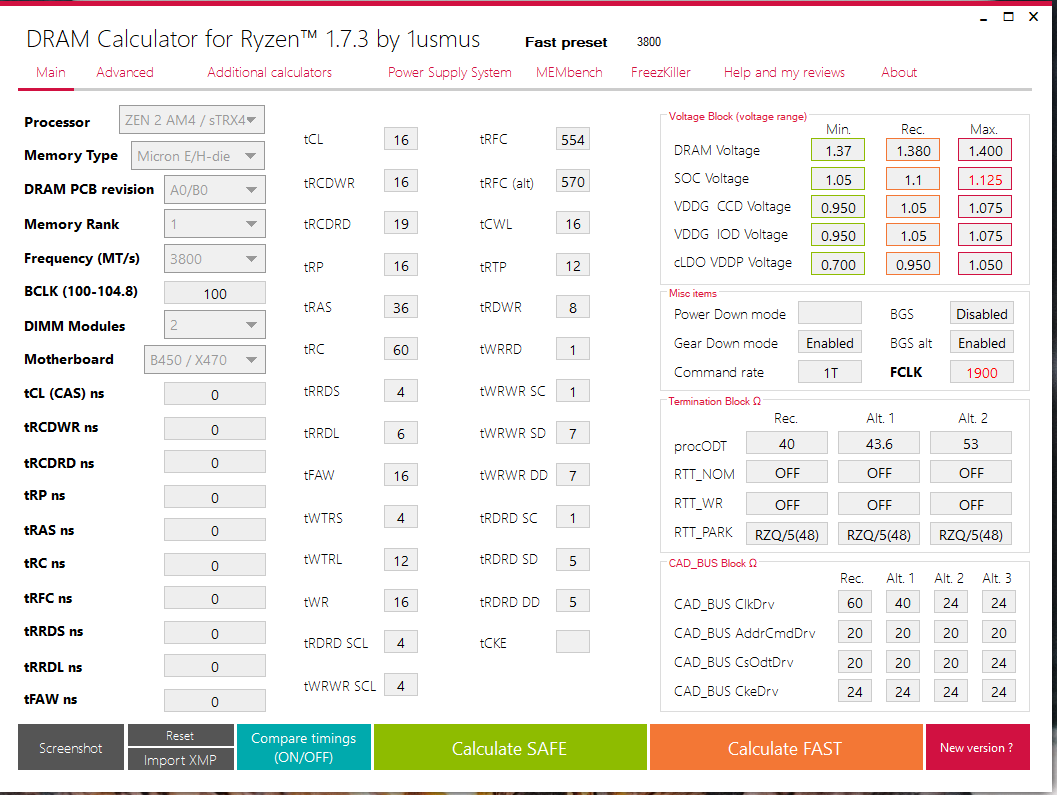Click the tRAS ns input field

coord(214,530)
